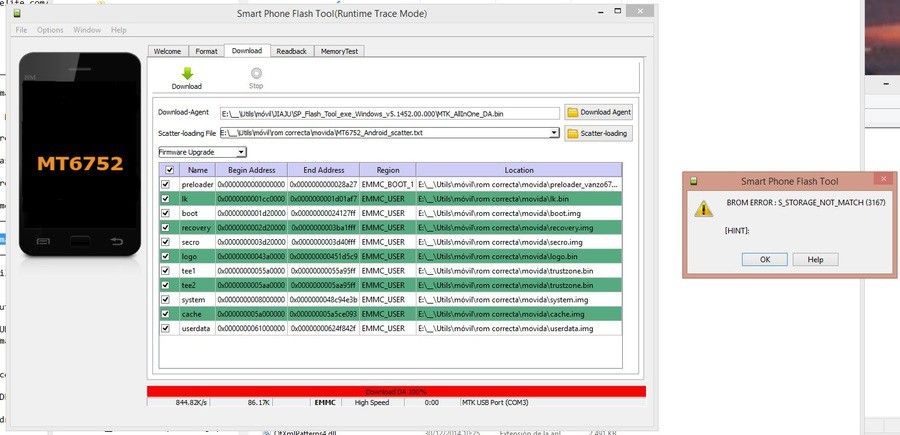Uncheck the preloader partition checkbox
Viewport: 900px width, 435px height.
(x=166, y=185)
